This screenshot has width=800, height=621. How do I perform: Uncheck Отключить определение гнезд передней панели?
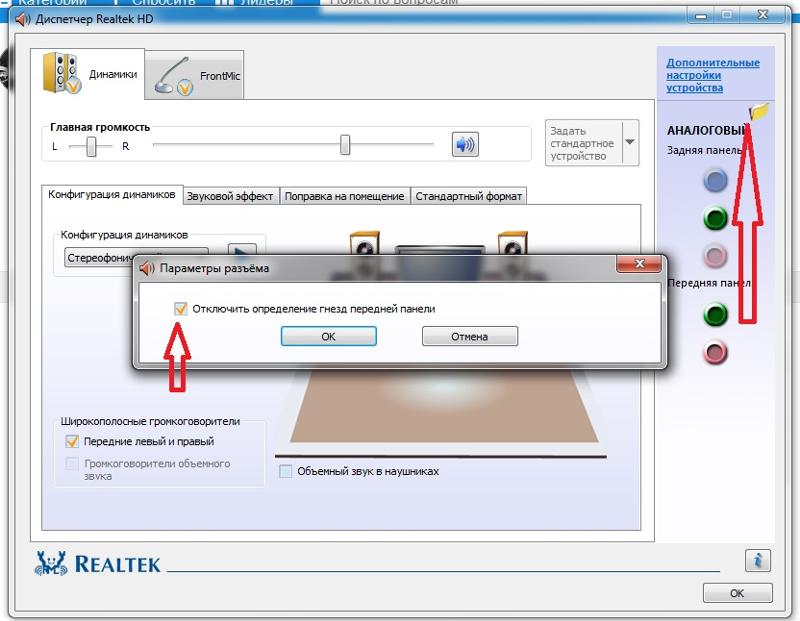181,309
